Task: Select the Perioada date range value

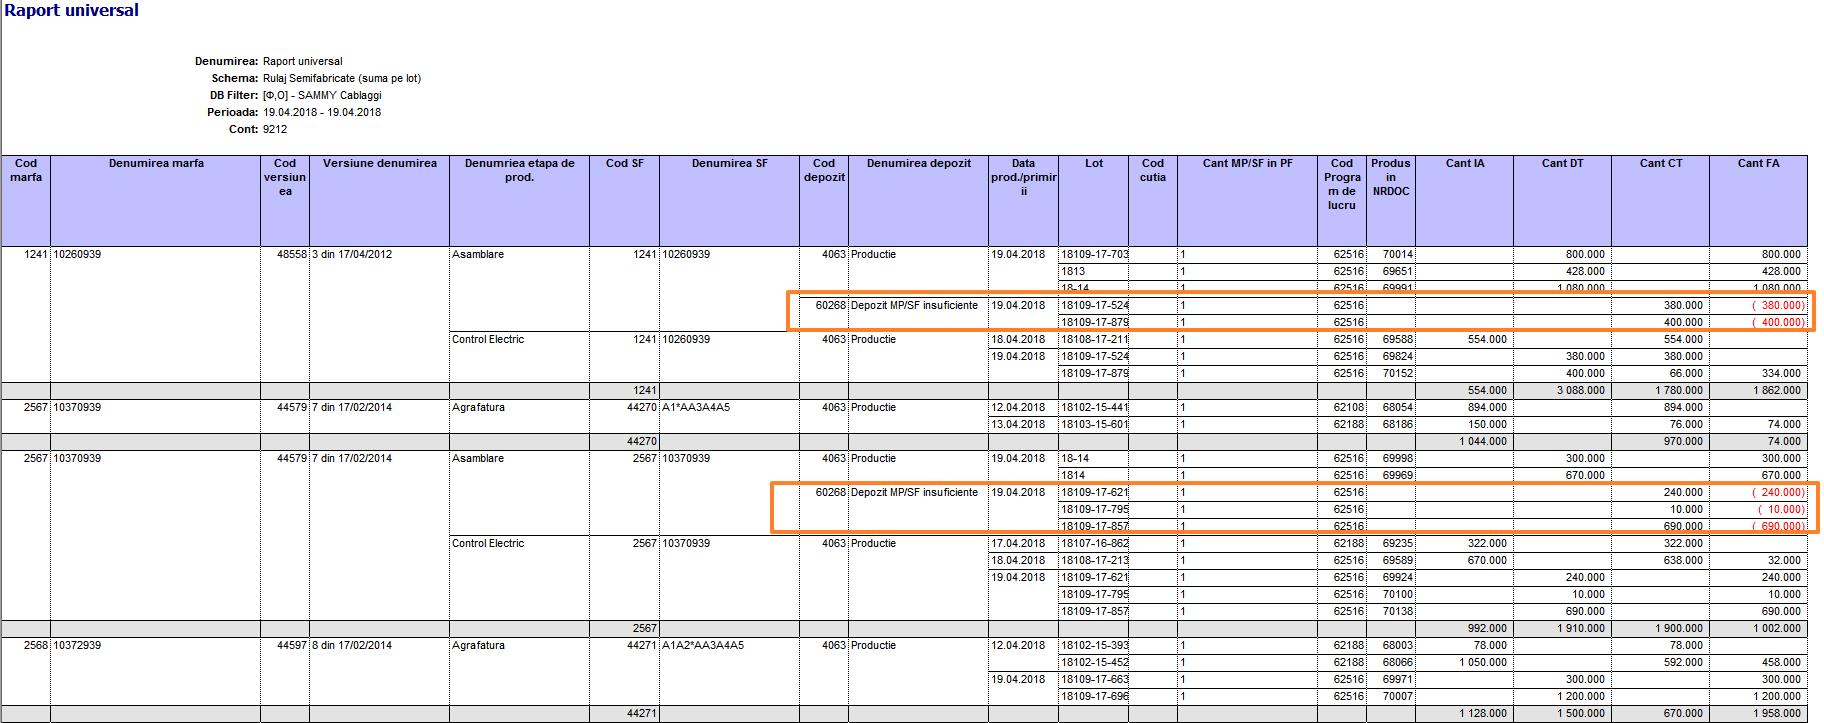Action: click(x=322, y=112)
